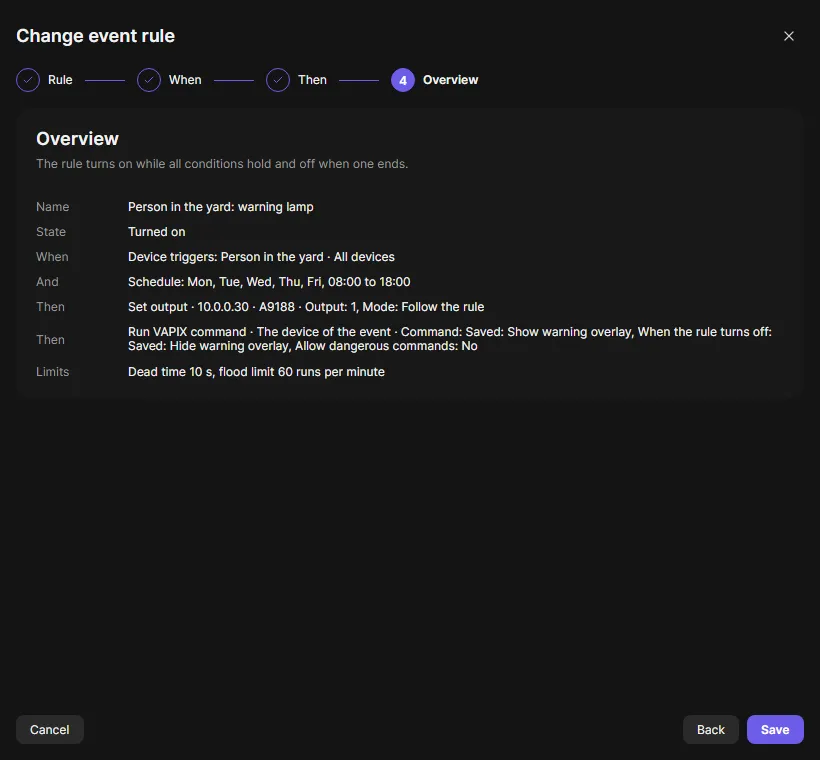Click the rule conditions description sentence
Screen dimensions: 820x760
pyautogui.click(x=222, y=164)
